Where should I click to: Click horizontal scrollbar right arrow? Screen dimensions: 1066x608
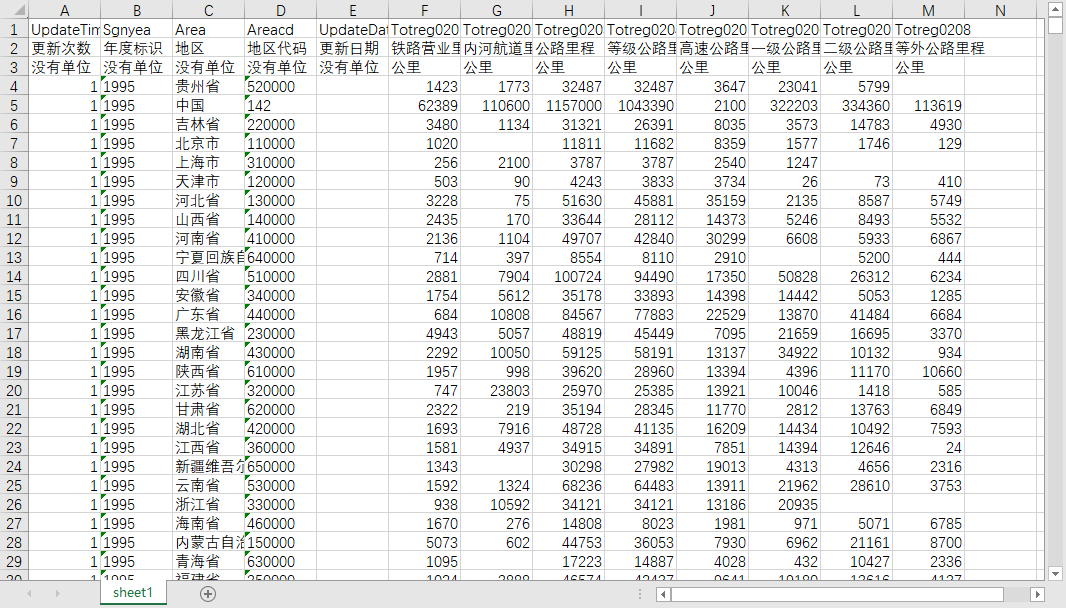click(1037, 594)
